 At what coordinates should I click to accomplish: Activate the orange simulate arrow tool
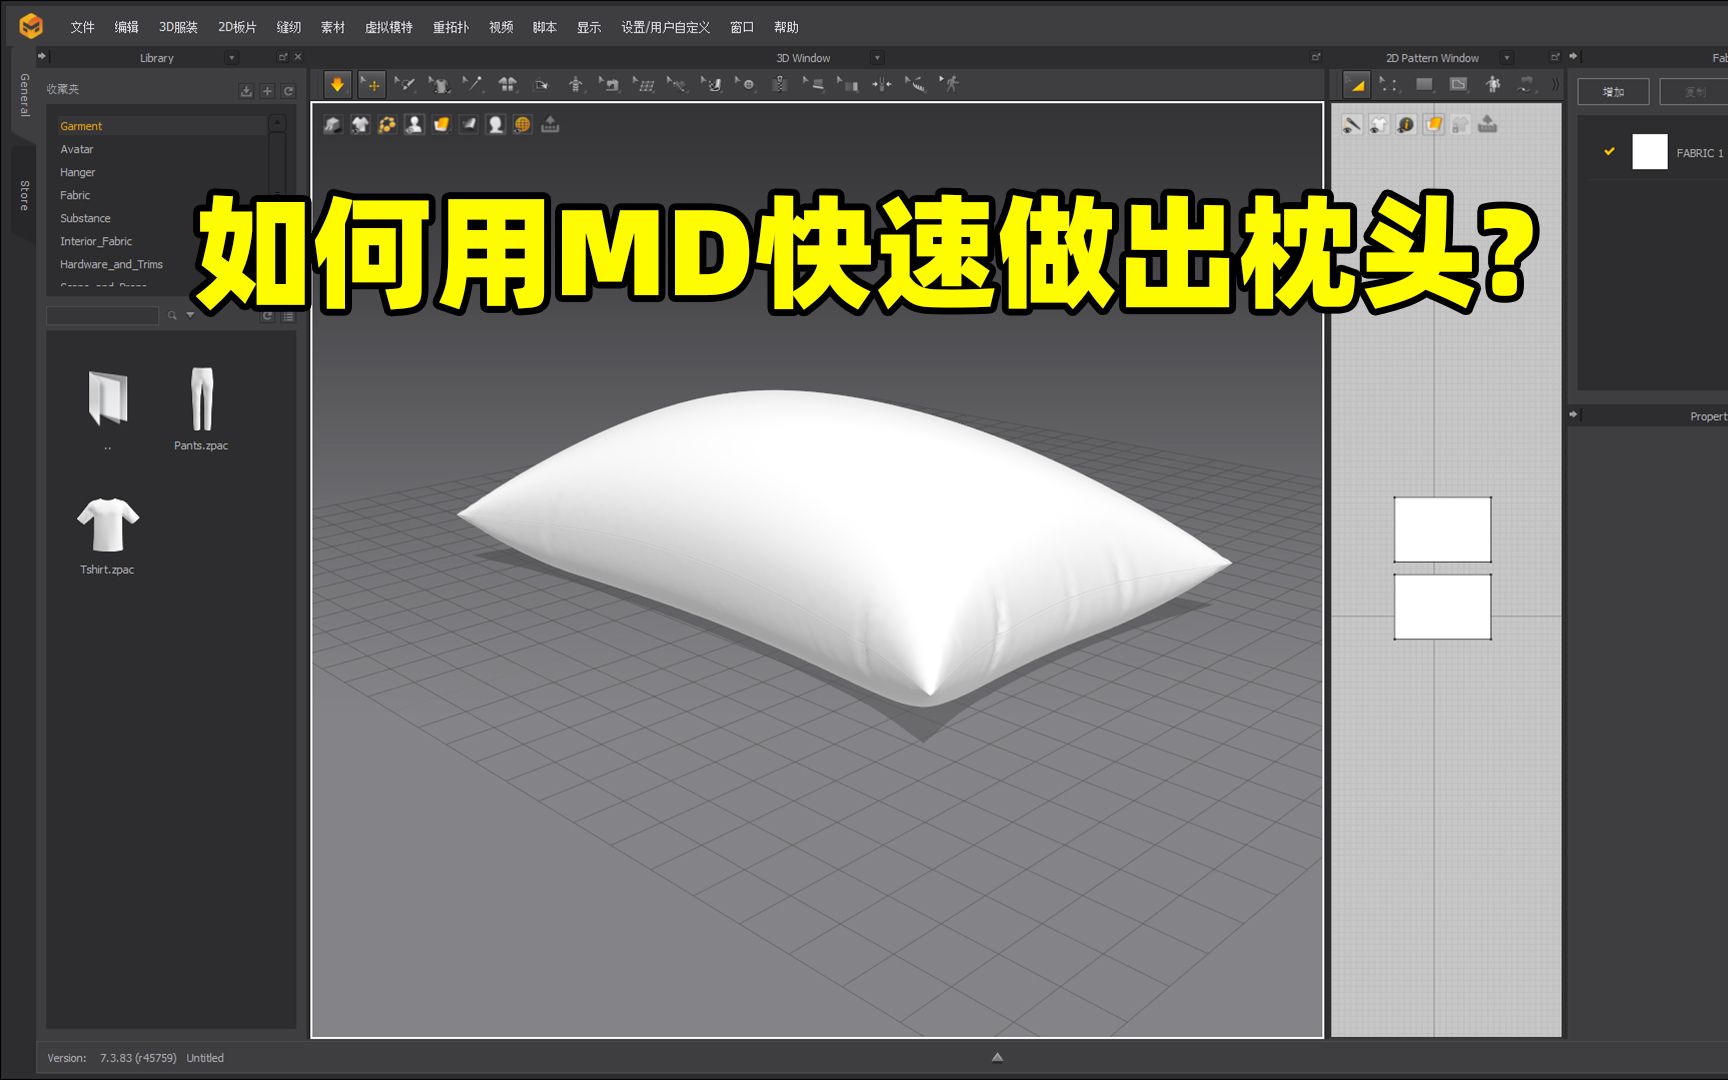[337, 84]
